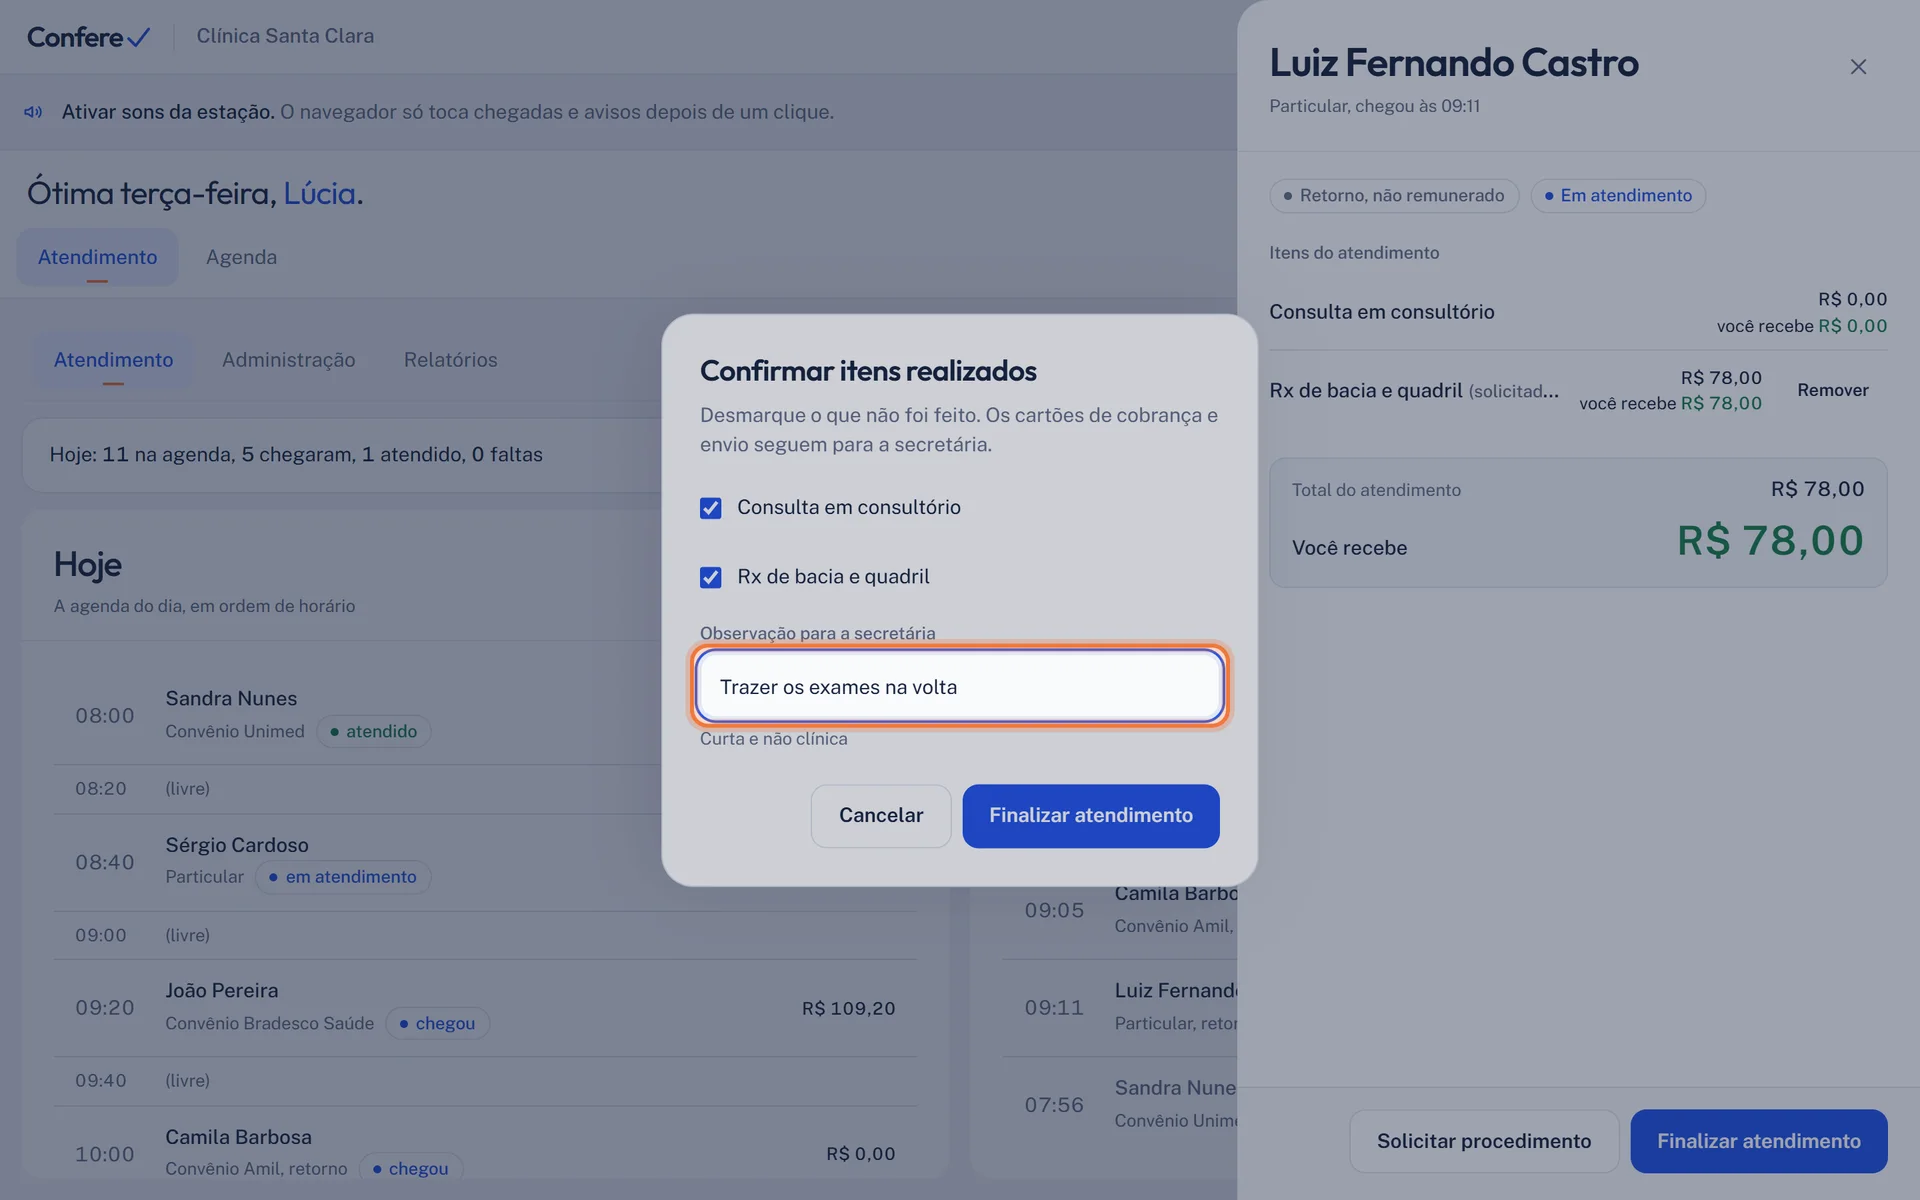Click the R$ 109,20 amount for João Pereira

pyautogui.click(x=848, y=1009)
